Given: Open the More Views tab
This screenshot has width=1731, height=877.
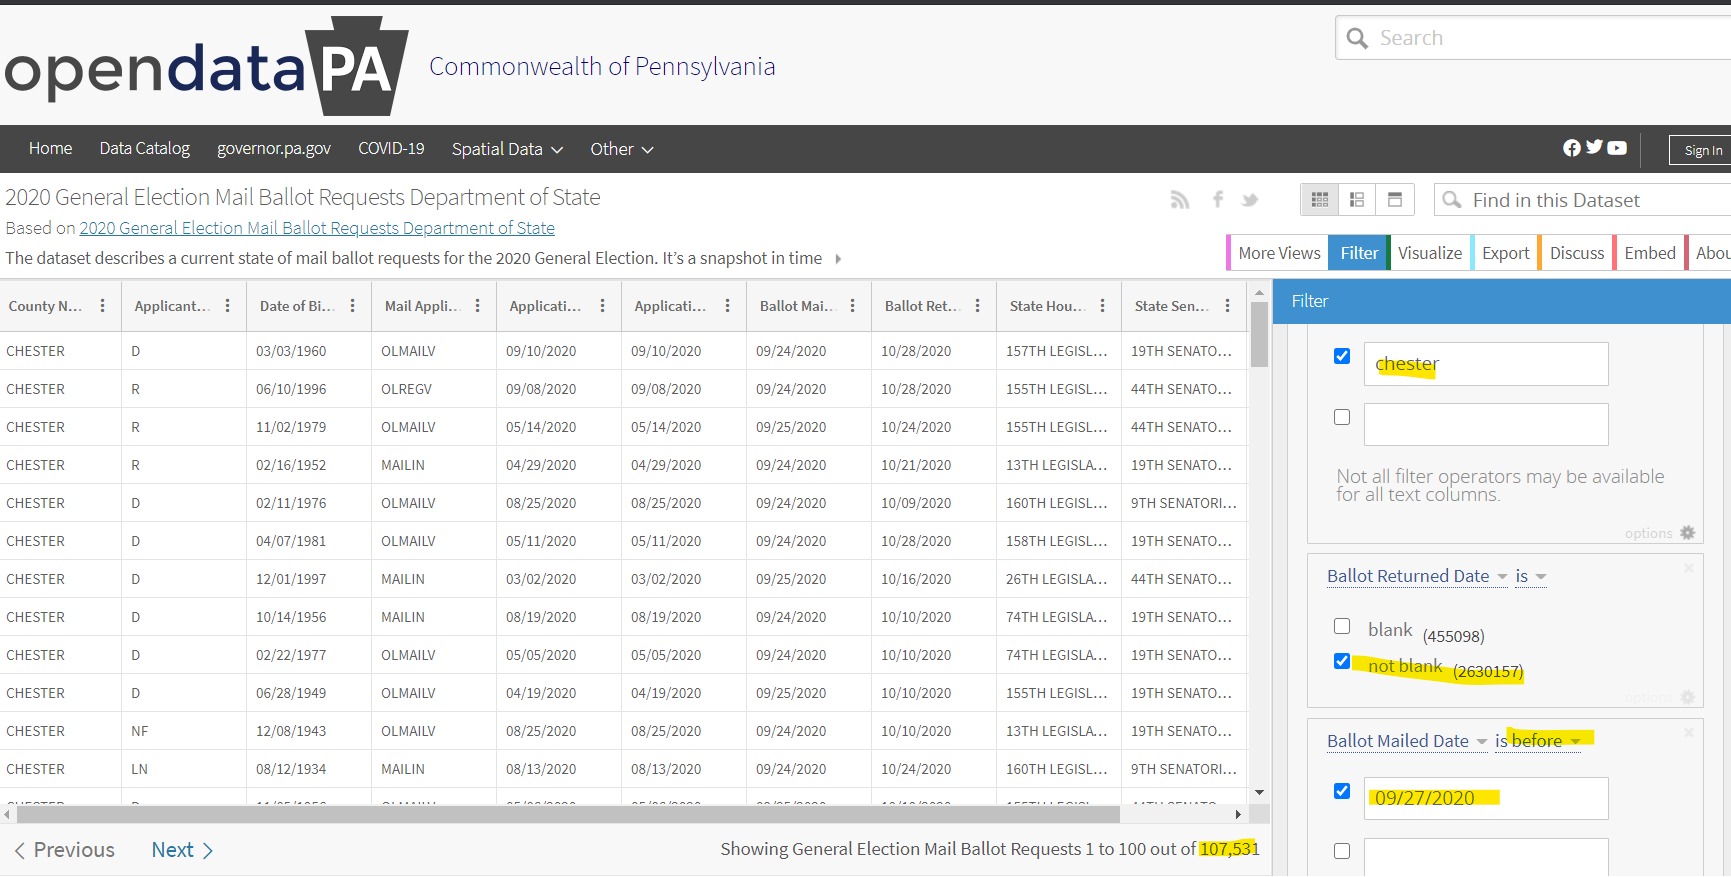Looking at the screenshot, I should click(1278, 253).
